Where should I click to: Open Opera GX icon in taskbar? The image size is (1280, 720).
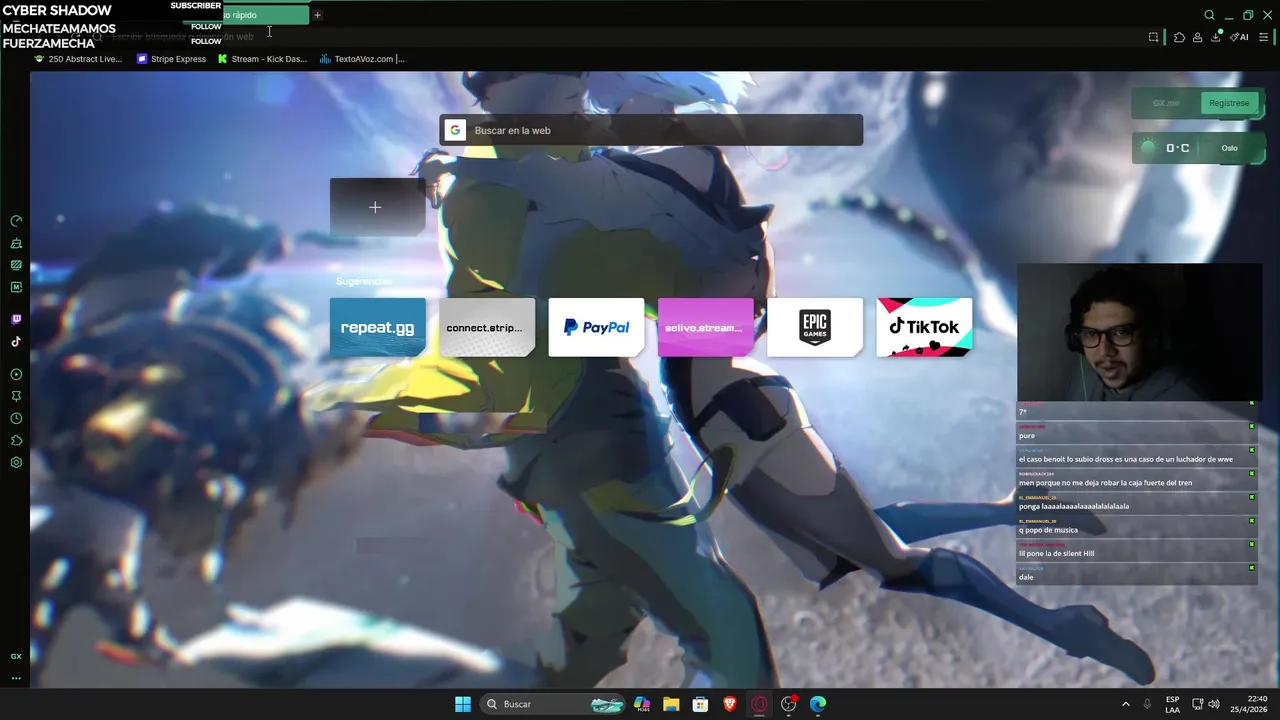tap(759, 704)
